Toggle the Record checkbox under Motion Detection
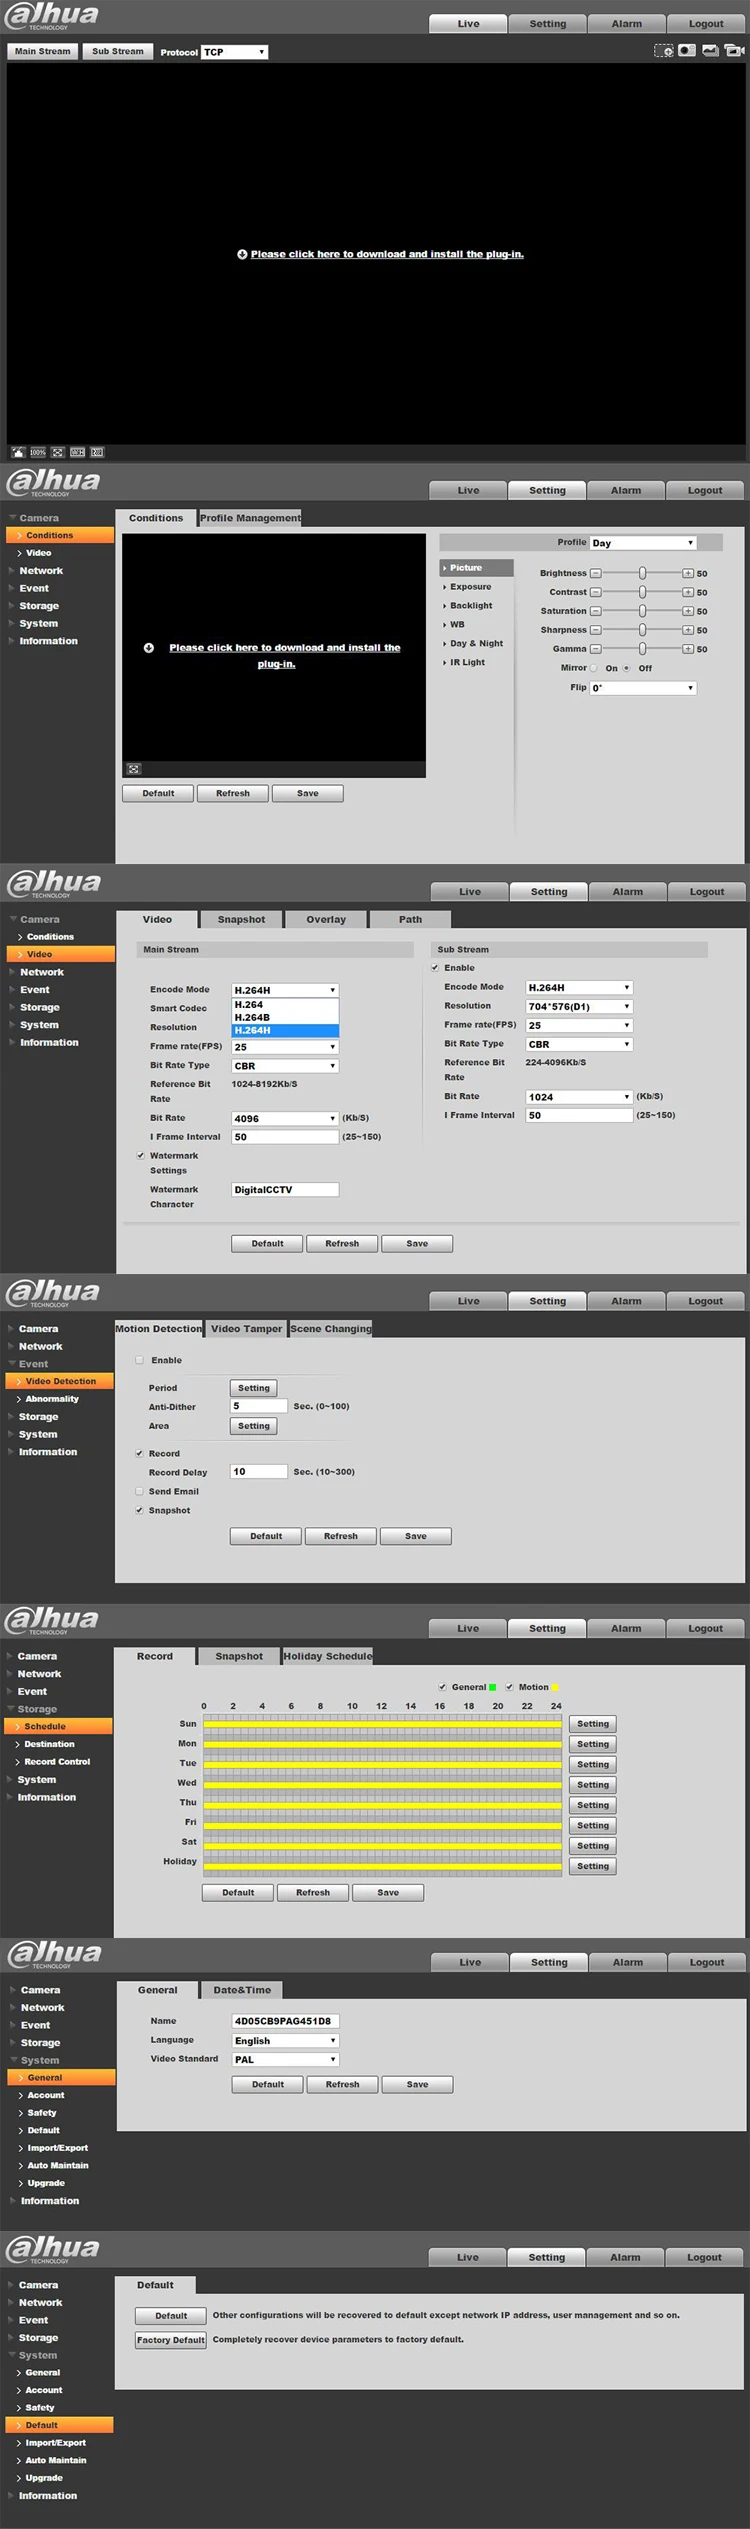 [140, 1454]
